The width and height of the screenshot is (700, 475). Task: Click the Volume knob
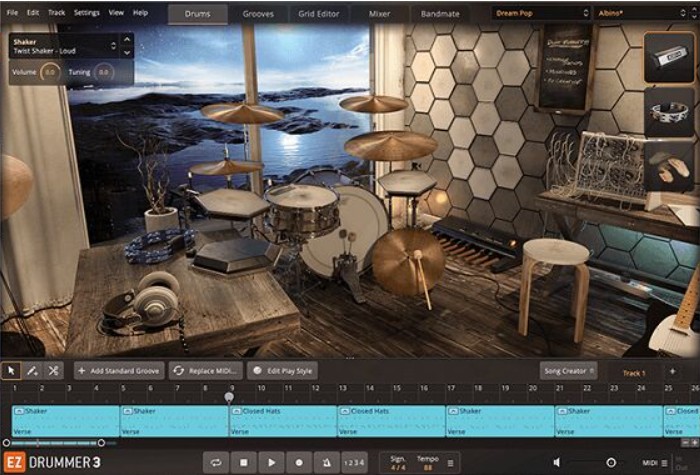tap(50, 72)
